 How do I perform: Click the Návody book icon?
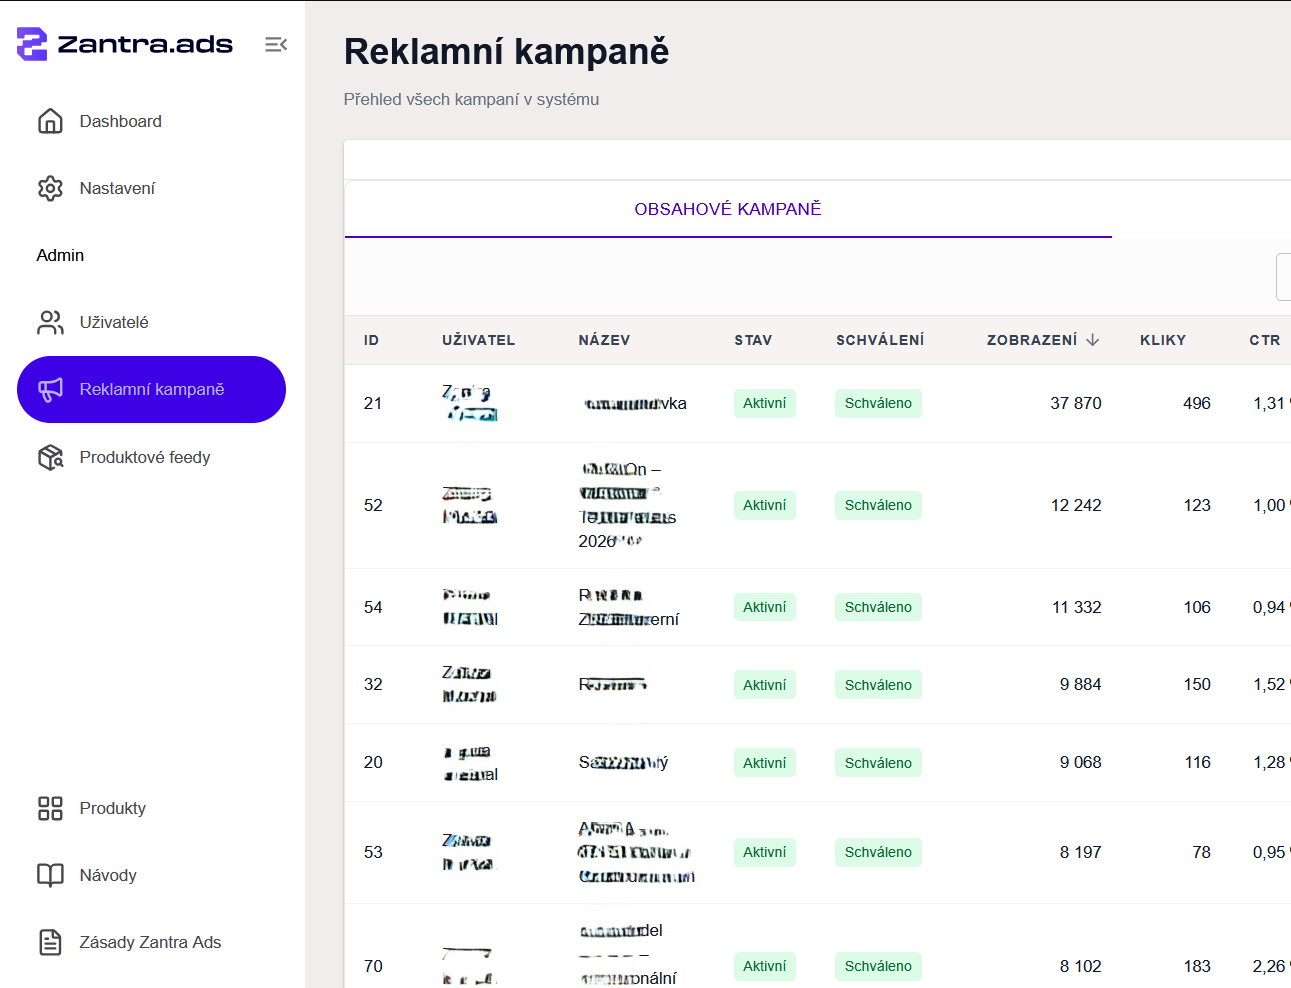[x=50, y=875]
